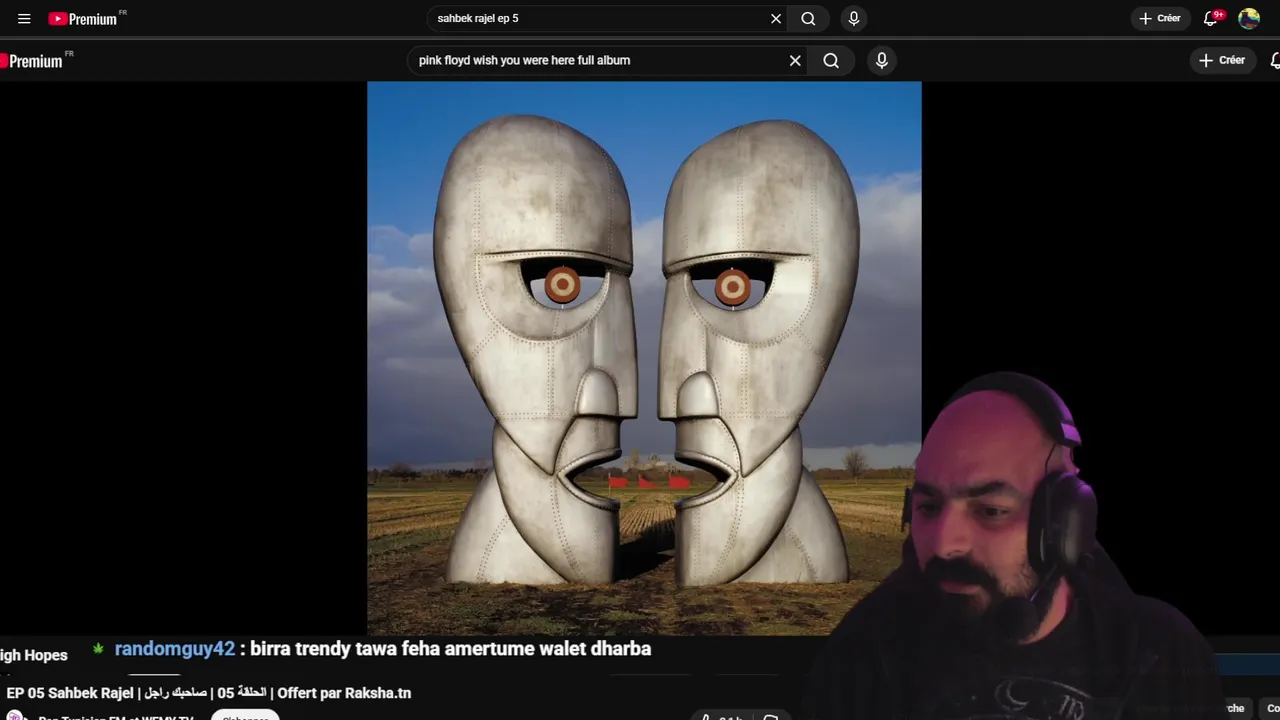Start voice search beside 'sahbek rajel' search
The image size is (1280, 720).
pyautogui.click(x=854, y=18)
